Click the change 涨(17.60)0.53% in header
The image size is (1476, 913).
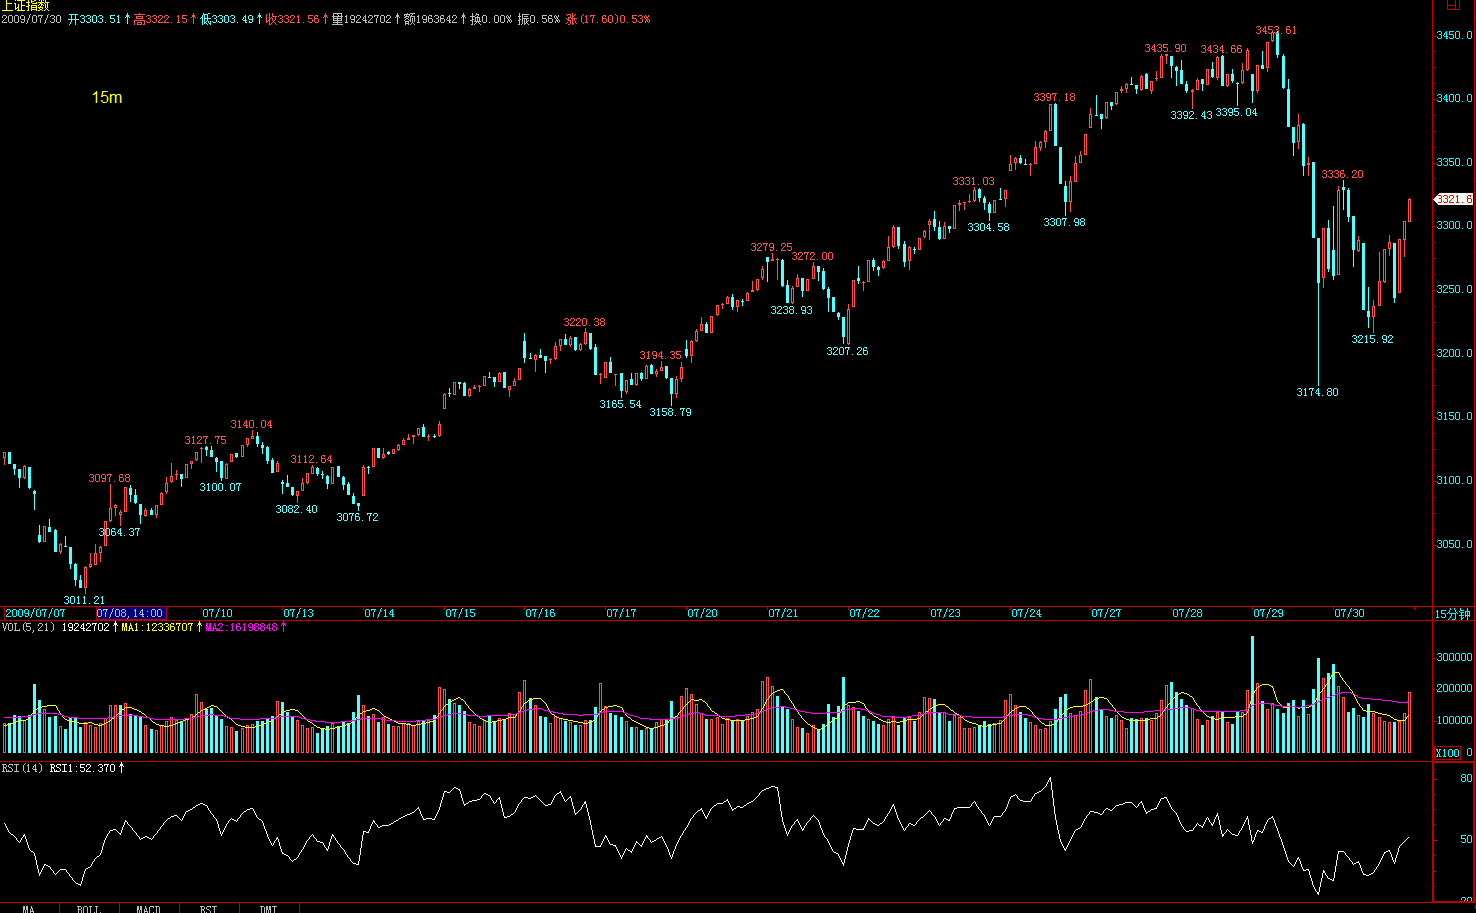click(x=607, y=19)
